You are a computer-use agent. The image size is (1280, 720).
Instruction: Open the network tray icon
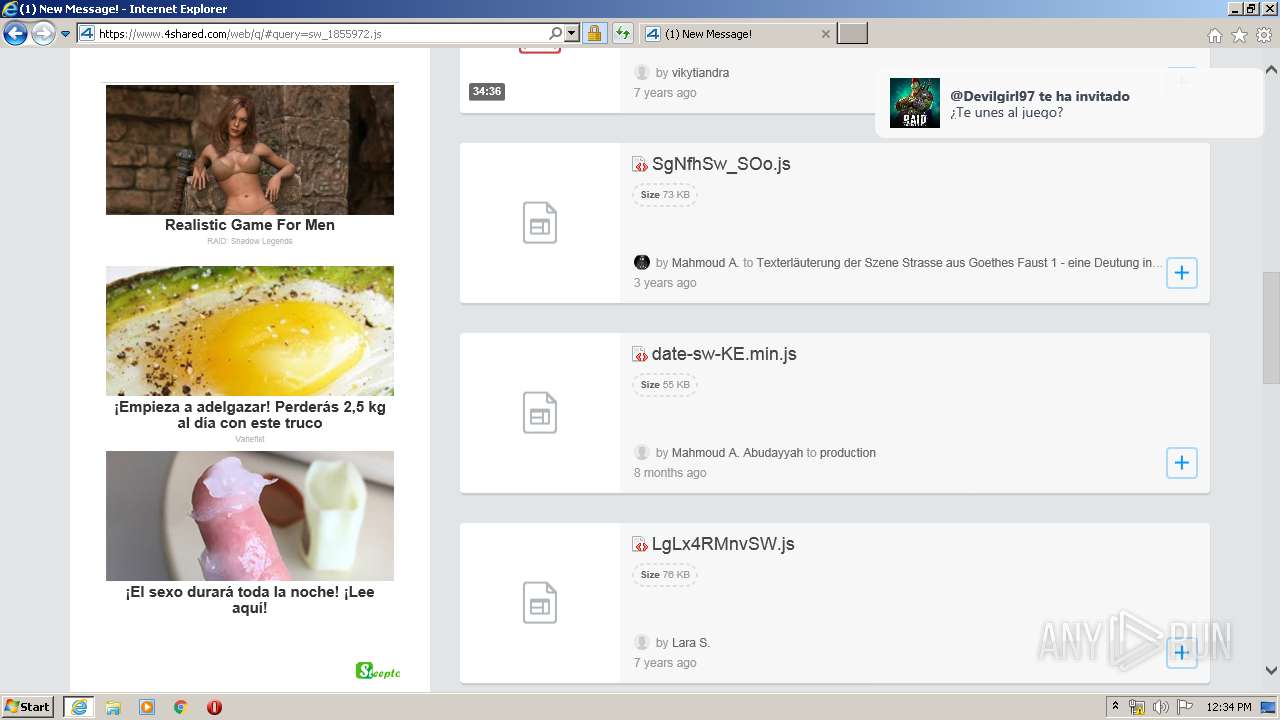tap(1137, 707)
